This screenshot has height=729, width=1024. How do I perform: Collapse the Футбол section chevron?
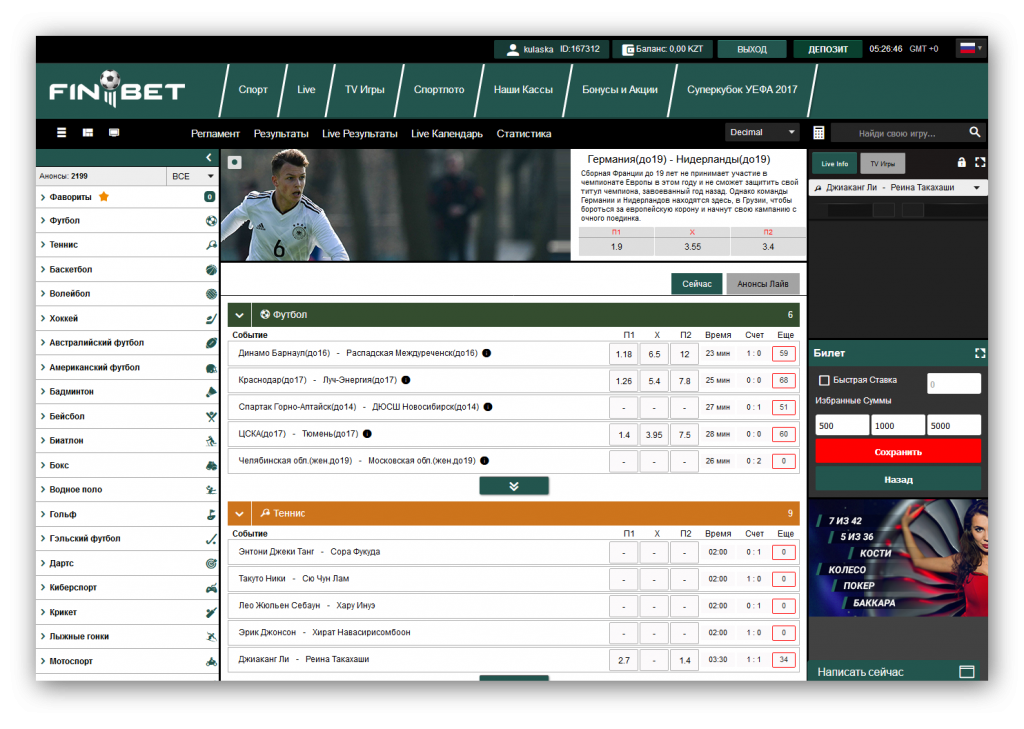[x=239, y=315]
